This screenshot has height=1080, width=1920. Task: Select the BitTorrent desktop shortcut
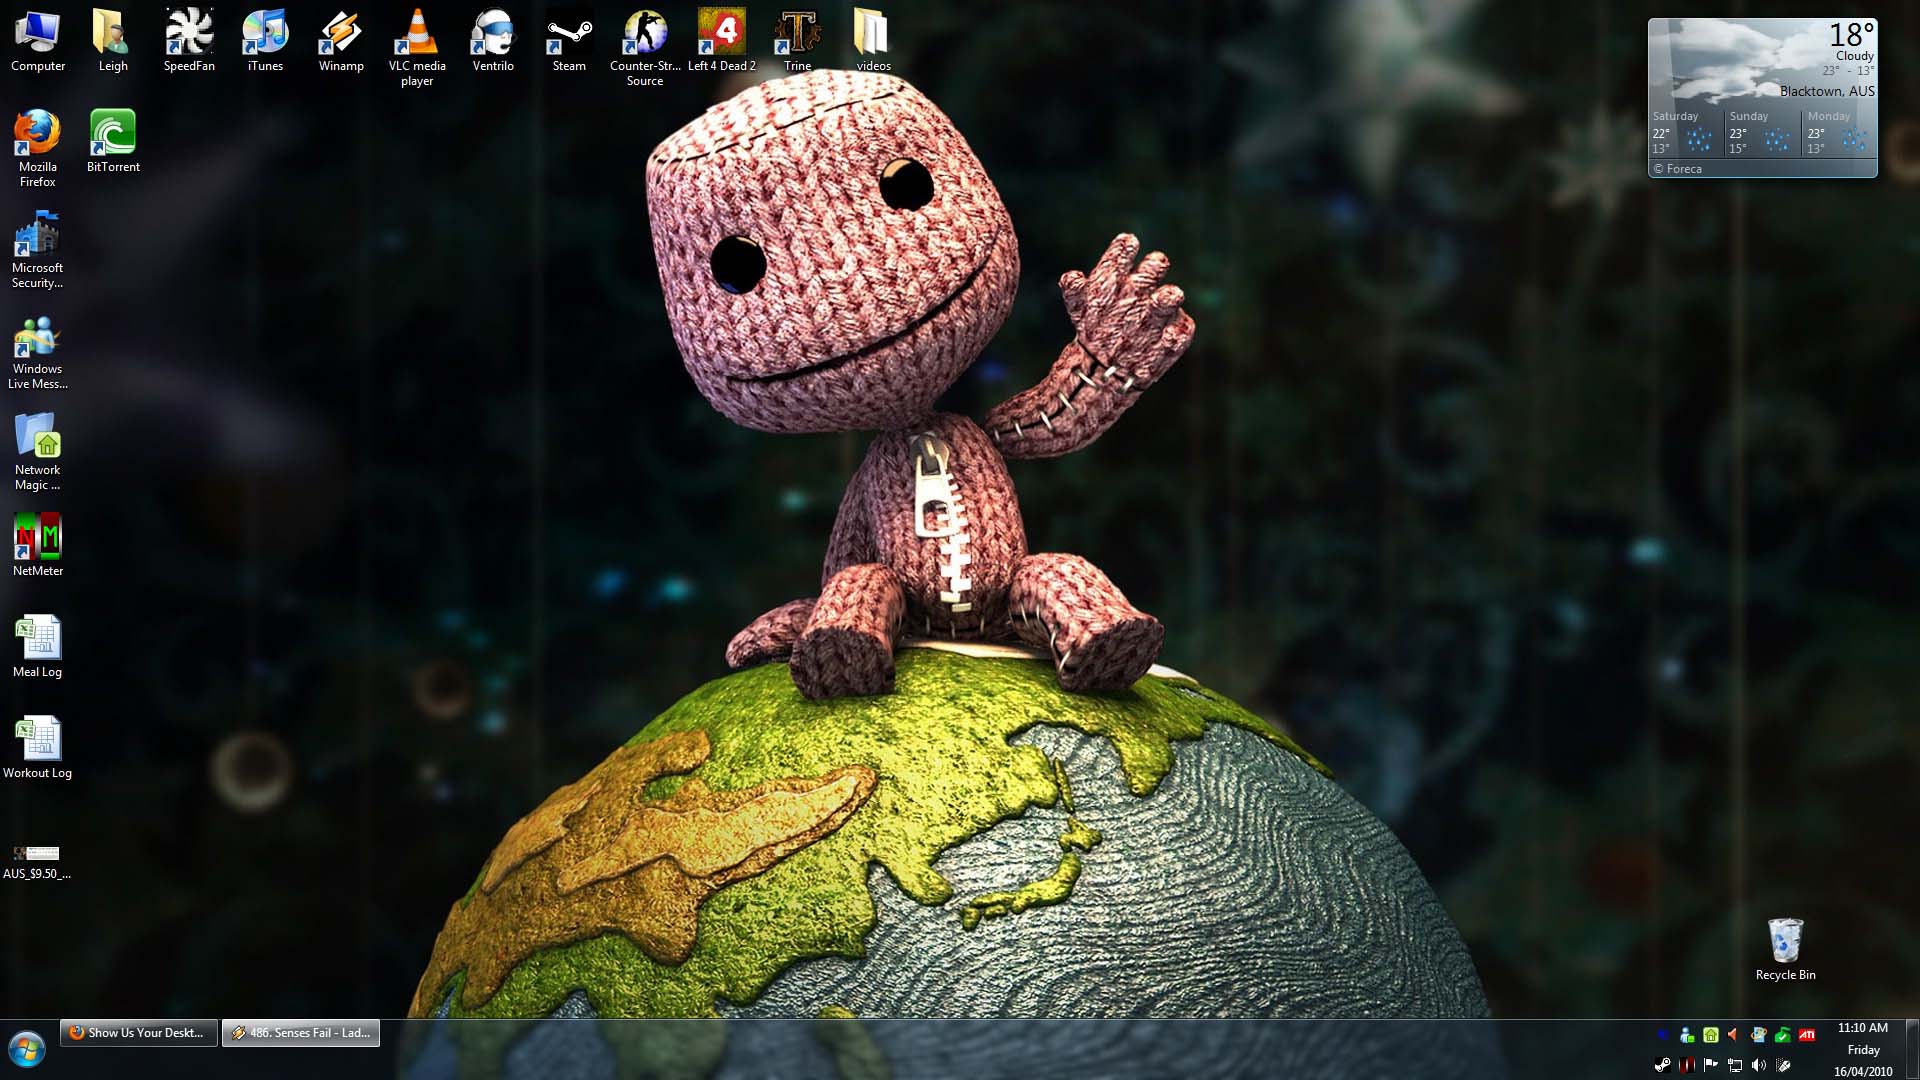[x=113, y=141]
